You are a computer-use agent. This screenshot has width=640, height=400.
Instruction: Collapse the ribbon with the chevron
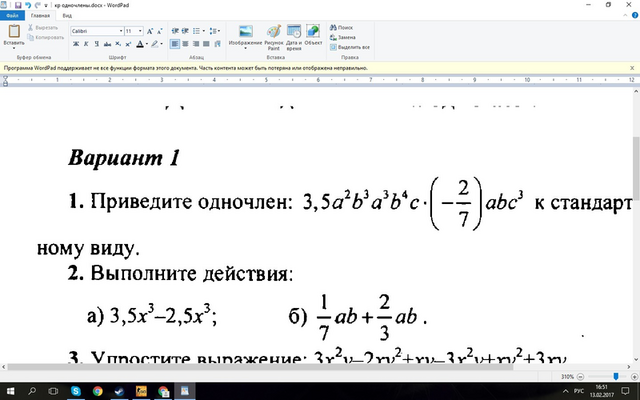(625, 16)
